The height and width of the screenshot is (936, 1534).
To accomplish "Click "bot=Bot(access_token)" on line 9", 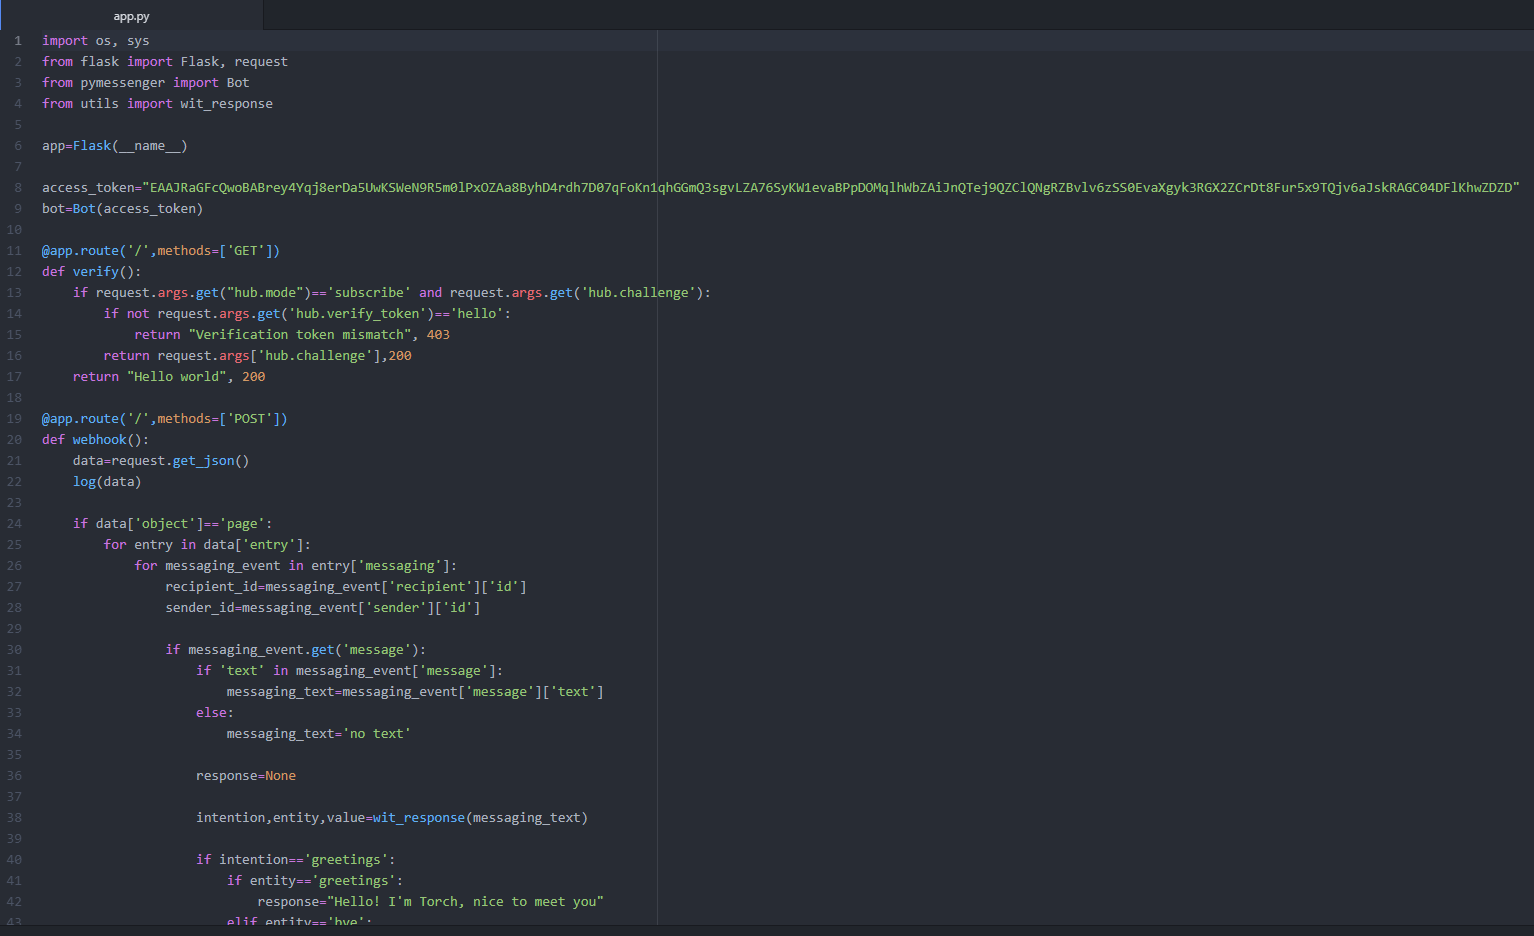I will (123, 209).
